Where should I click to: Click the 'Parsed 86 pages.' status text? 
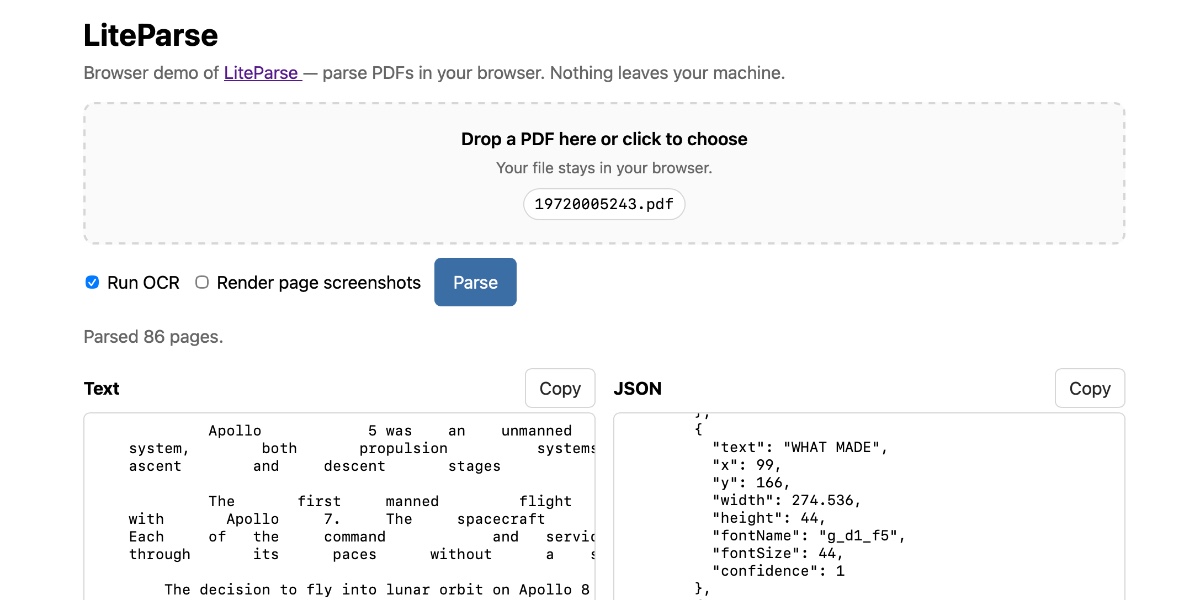153,337
